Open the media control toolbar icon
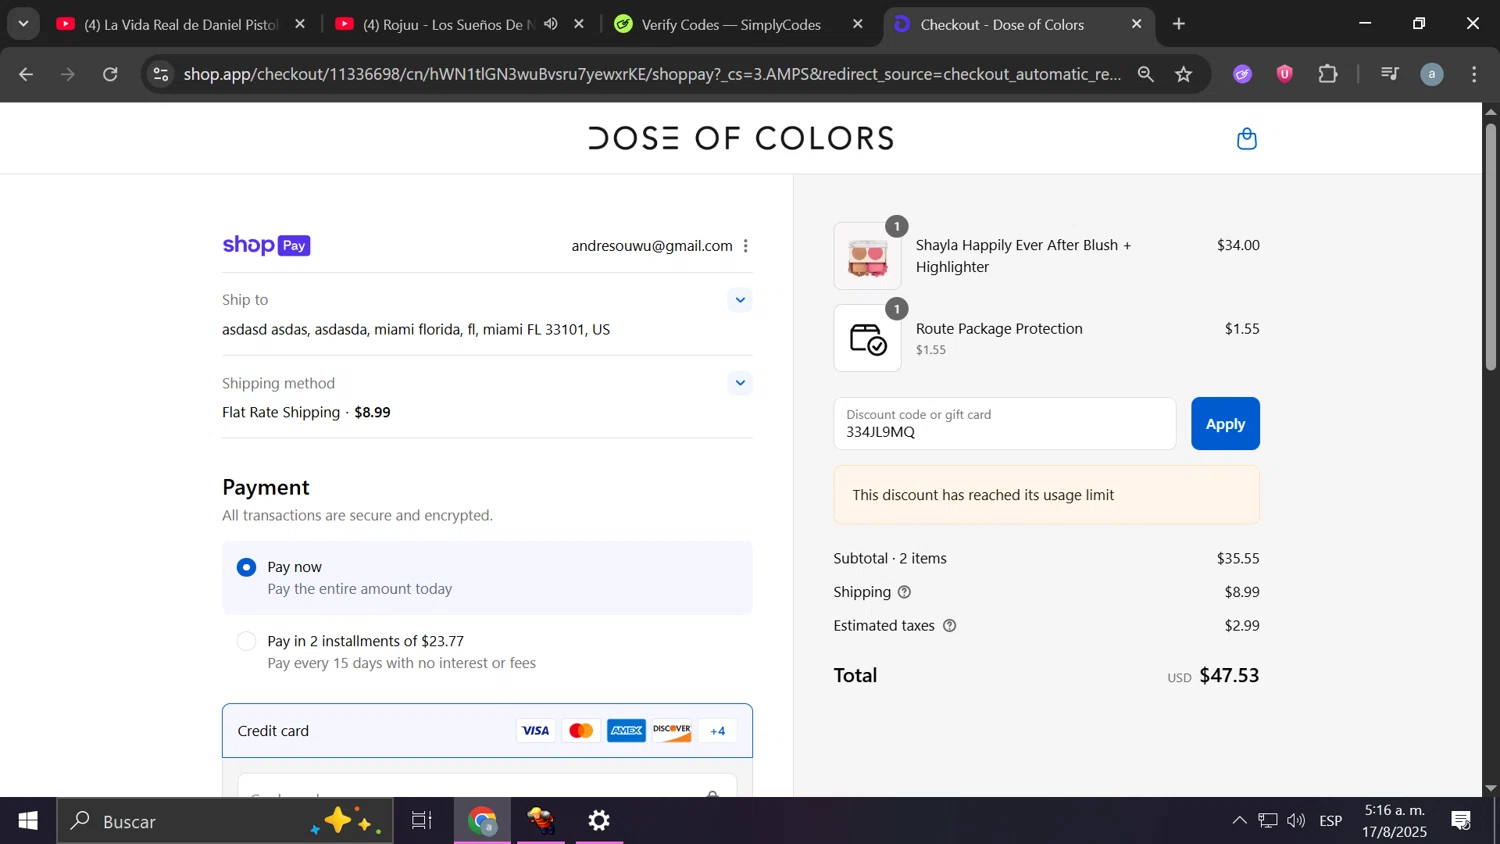The width and height of the screenshot is (1500, 844). [x=1389, y=74]
